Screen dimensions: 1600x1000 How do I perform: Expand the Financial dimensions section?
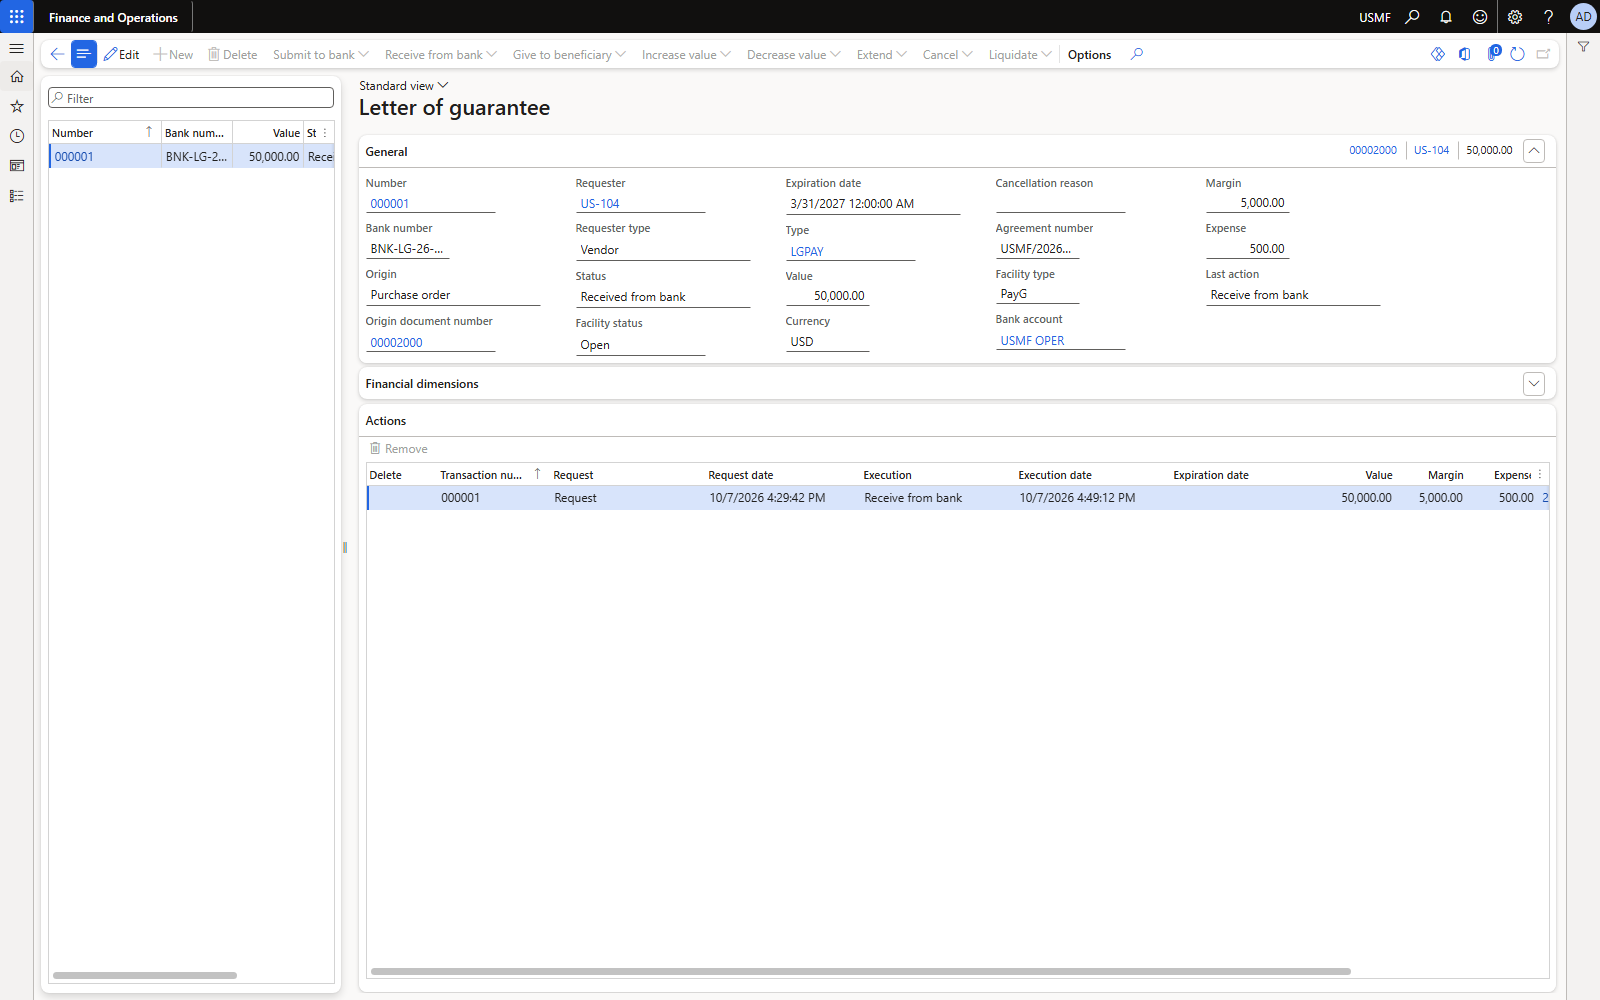click(1534, 384)
